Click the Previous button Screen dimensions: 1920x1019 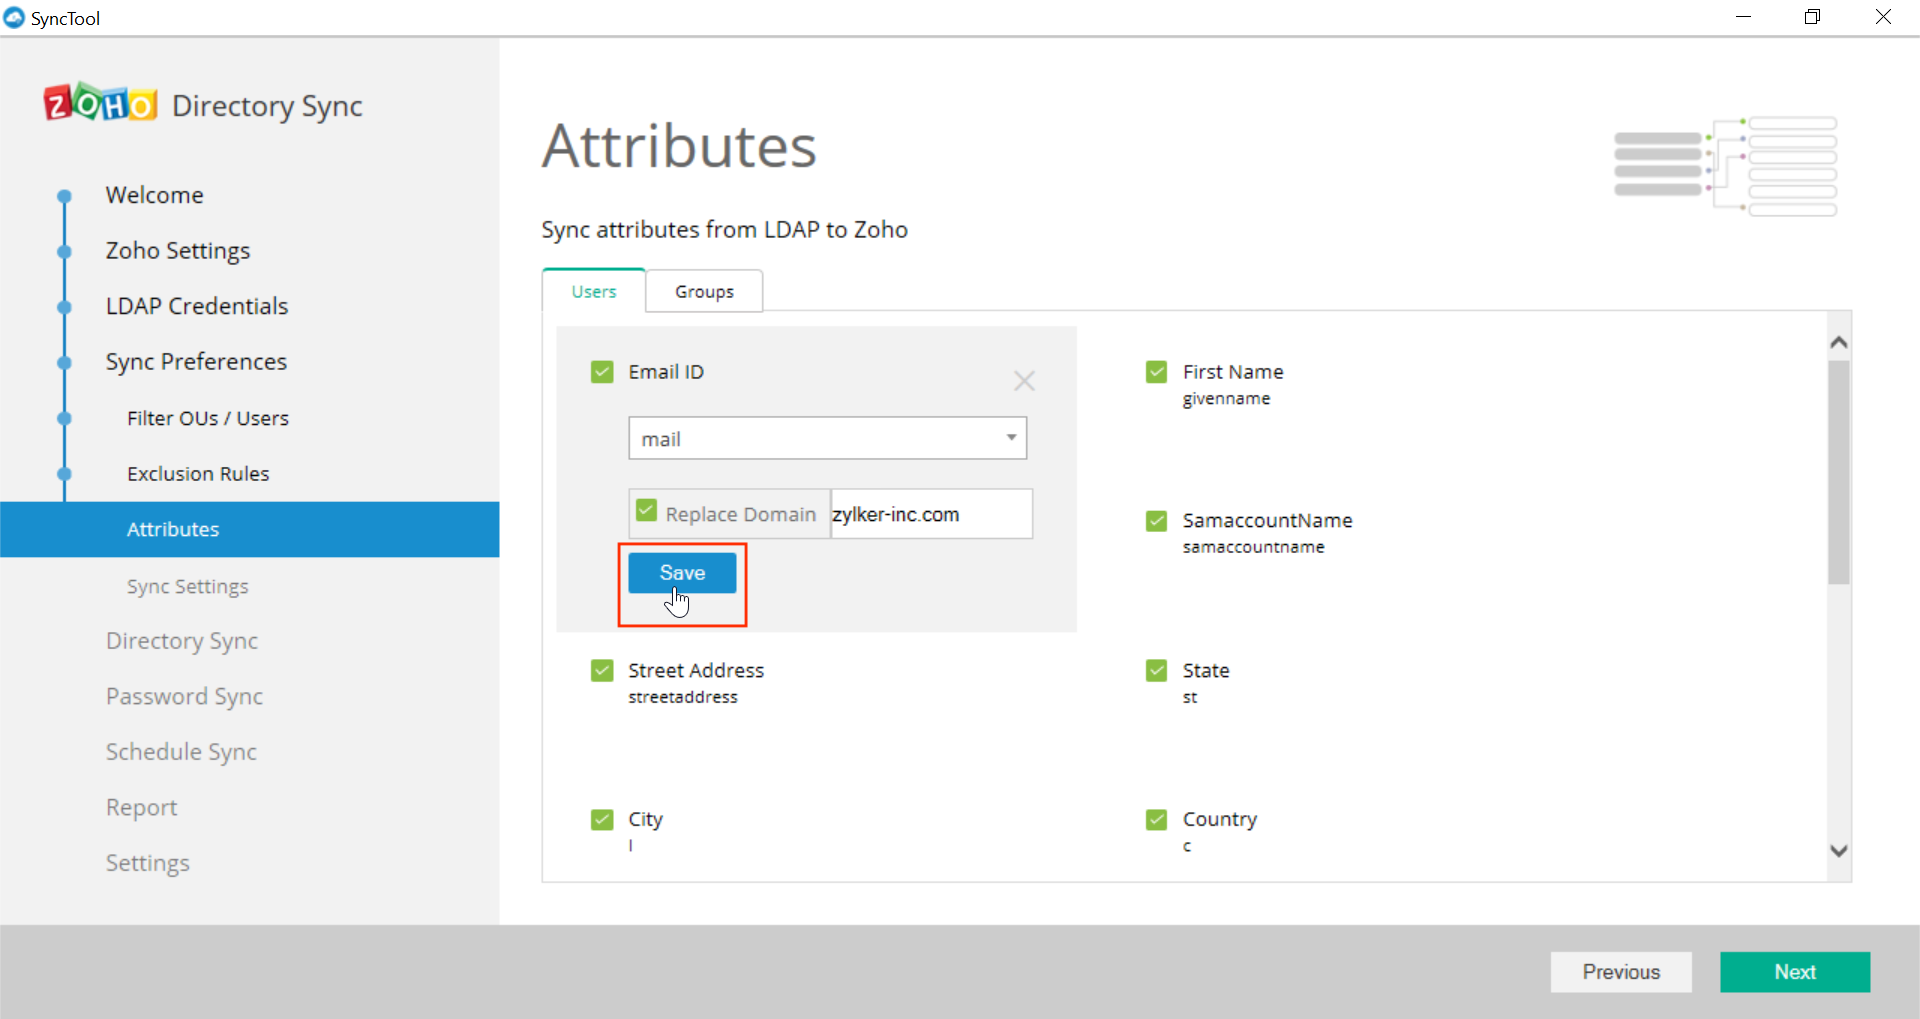1621,971
